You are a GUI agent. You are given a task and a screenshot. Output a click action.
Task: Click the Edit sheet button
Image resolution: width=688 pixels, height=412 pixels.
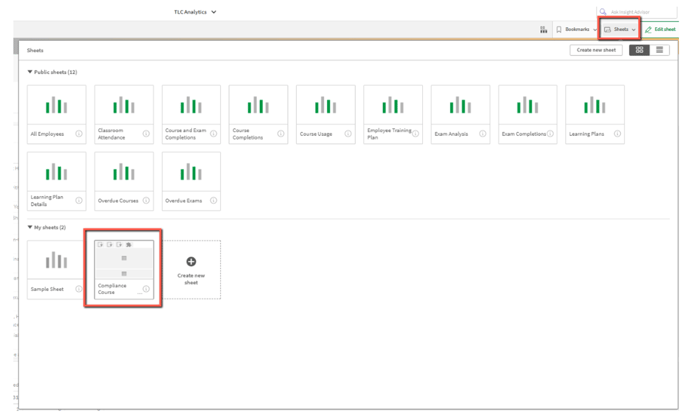(661, 30)
